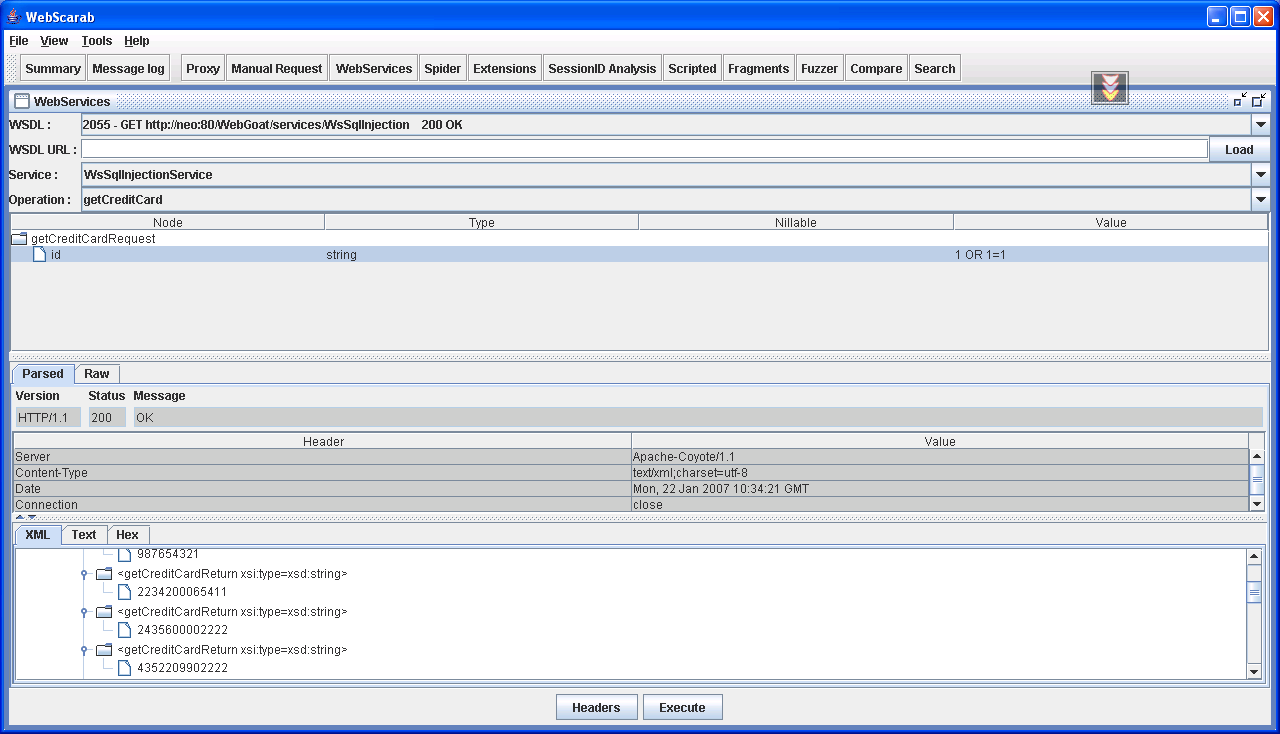The height and width of the screenshot is (734, 1280).
Task: Click the folder icon on the first getCreditCardReturn element
Action: coord(104,573)
